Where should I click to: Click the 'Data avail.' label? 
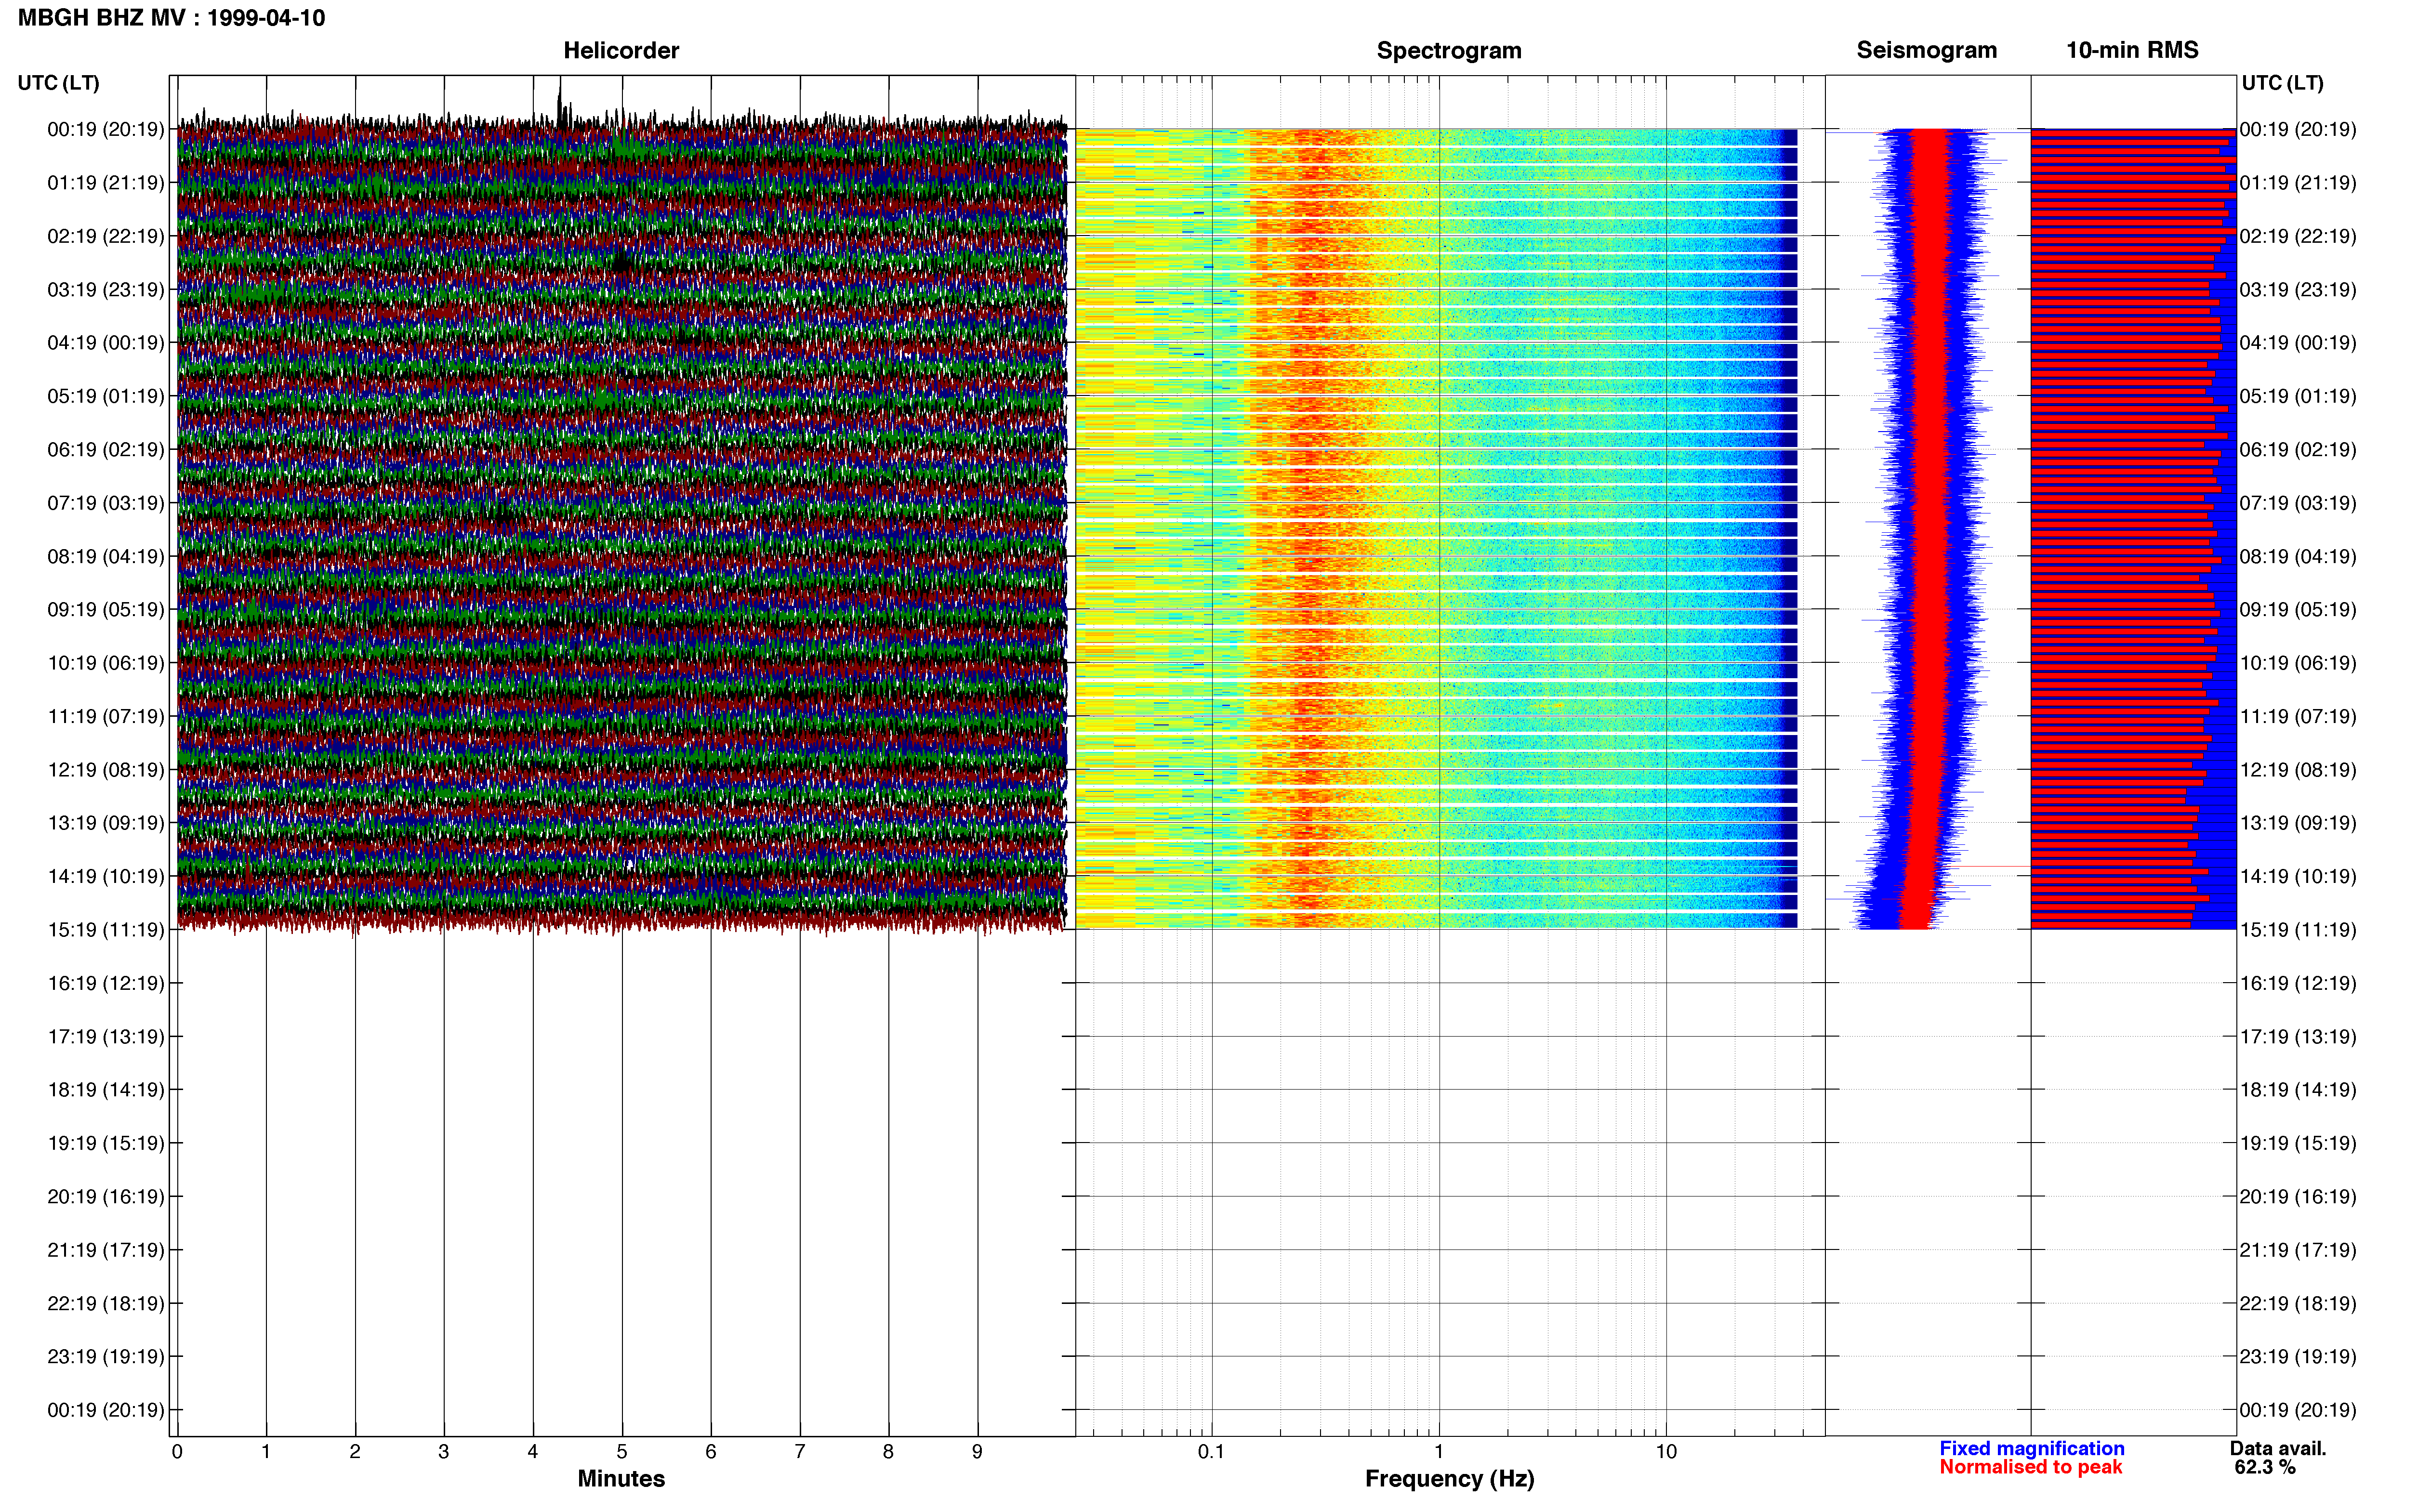click(2278, 1448)
